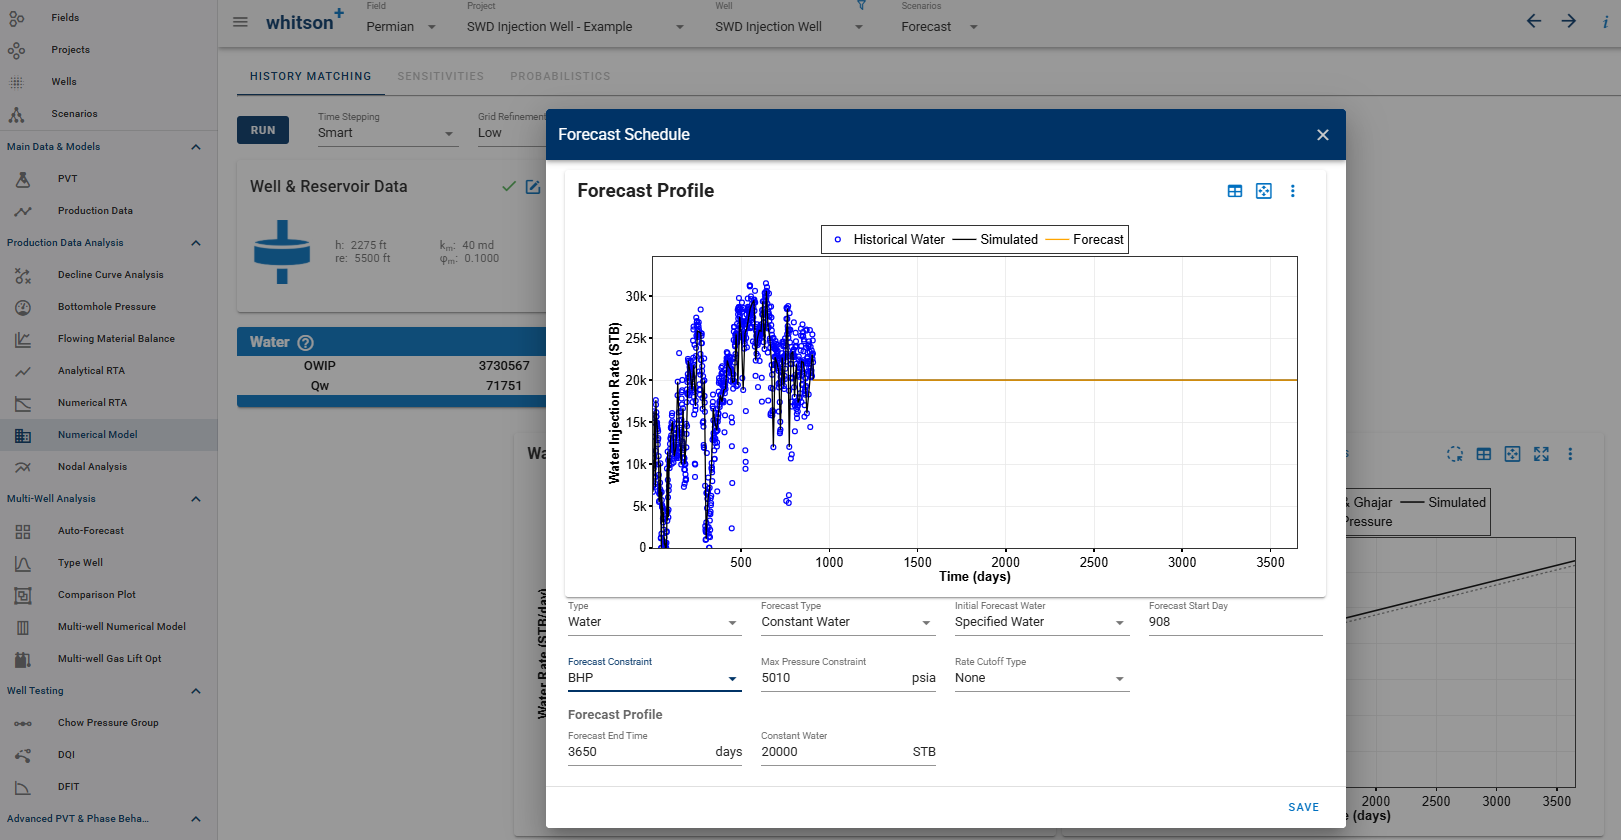The height and width of the screenshot is (840, 1621).
Task: Open the hamburger navigation menu
Action: tap(240, 22)
